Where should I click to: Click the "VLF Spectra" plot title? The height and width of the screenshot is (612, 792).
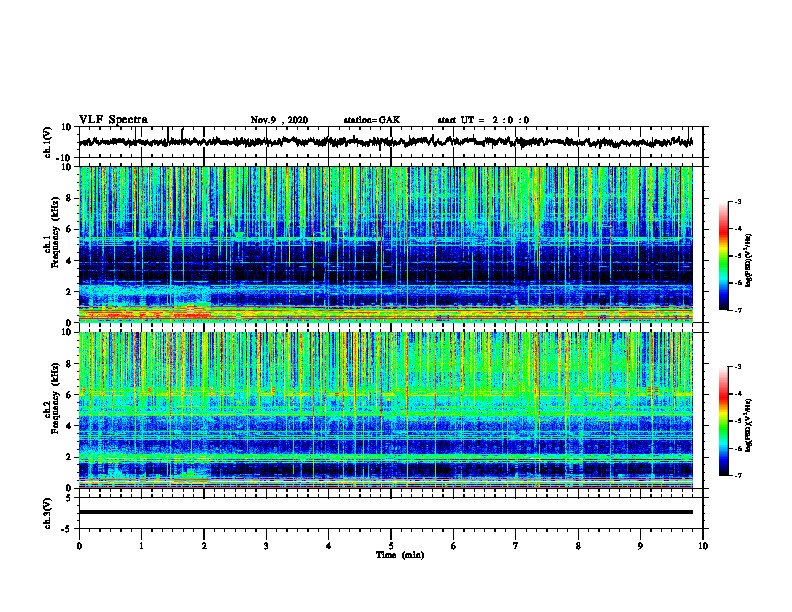tap(113, 120)
